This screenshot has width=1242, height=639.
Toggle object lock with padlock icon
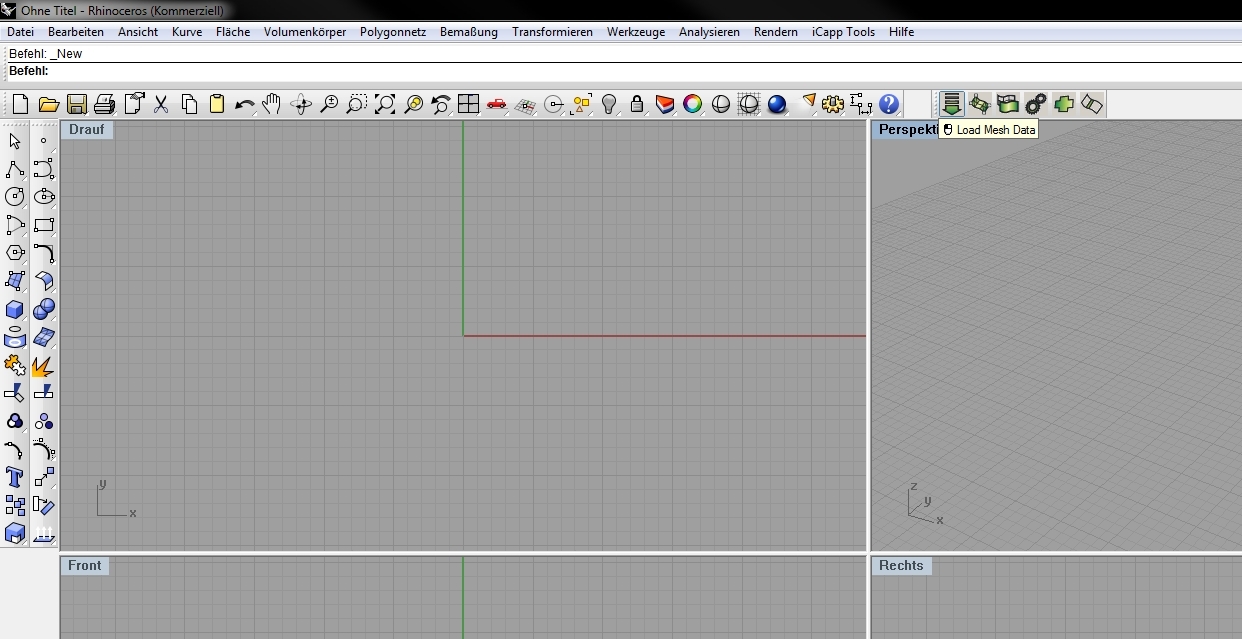pyautogui.click(x=636, y=104)
